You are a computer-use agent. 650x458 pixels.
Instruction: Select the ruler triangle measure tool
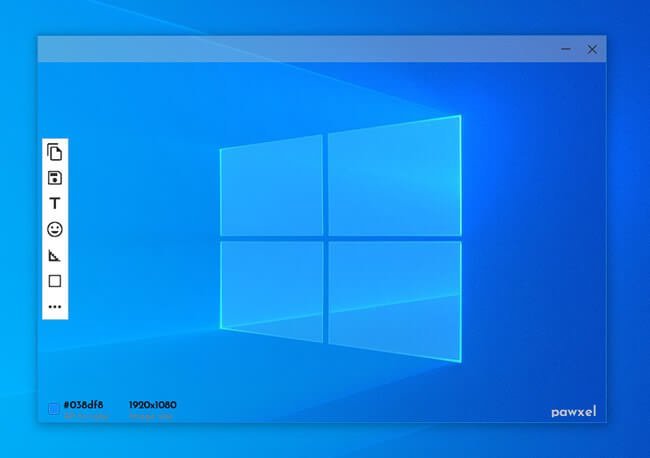click(x=55, y=255)
